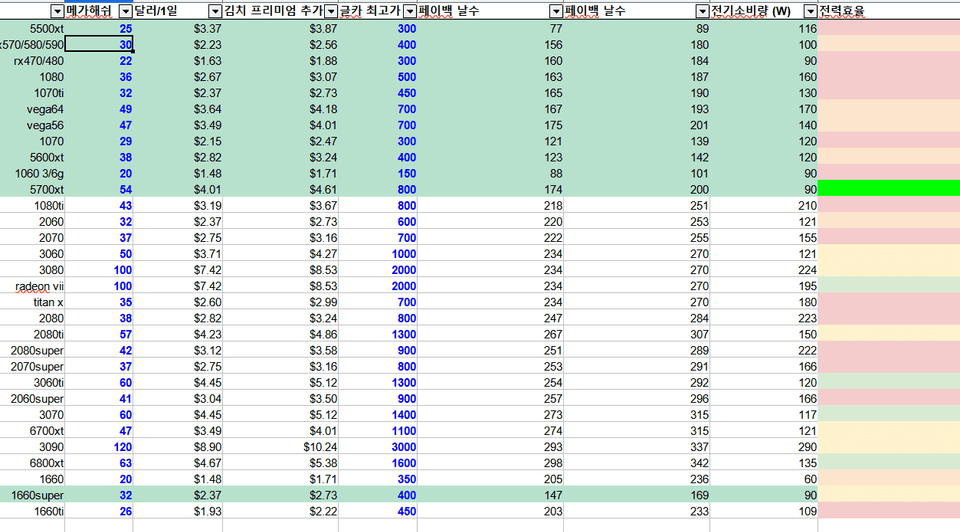Open the 김치 프리미엄 추가 filter dropdown
The image size is (960, 532).
[331, 11]
